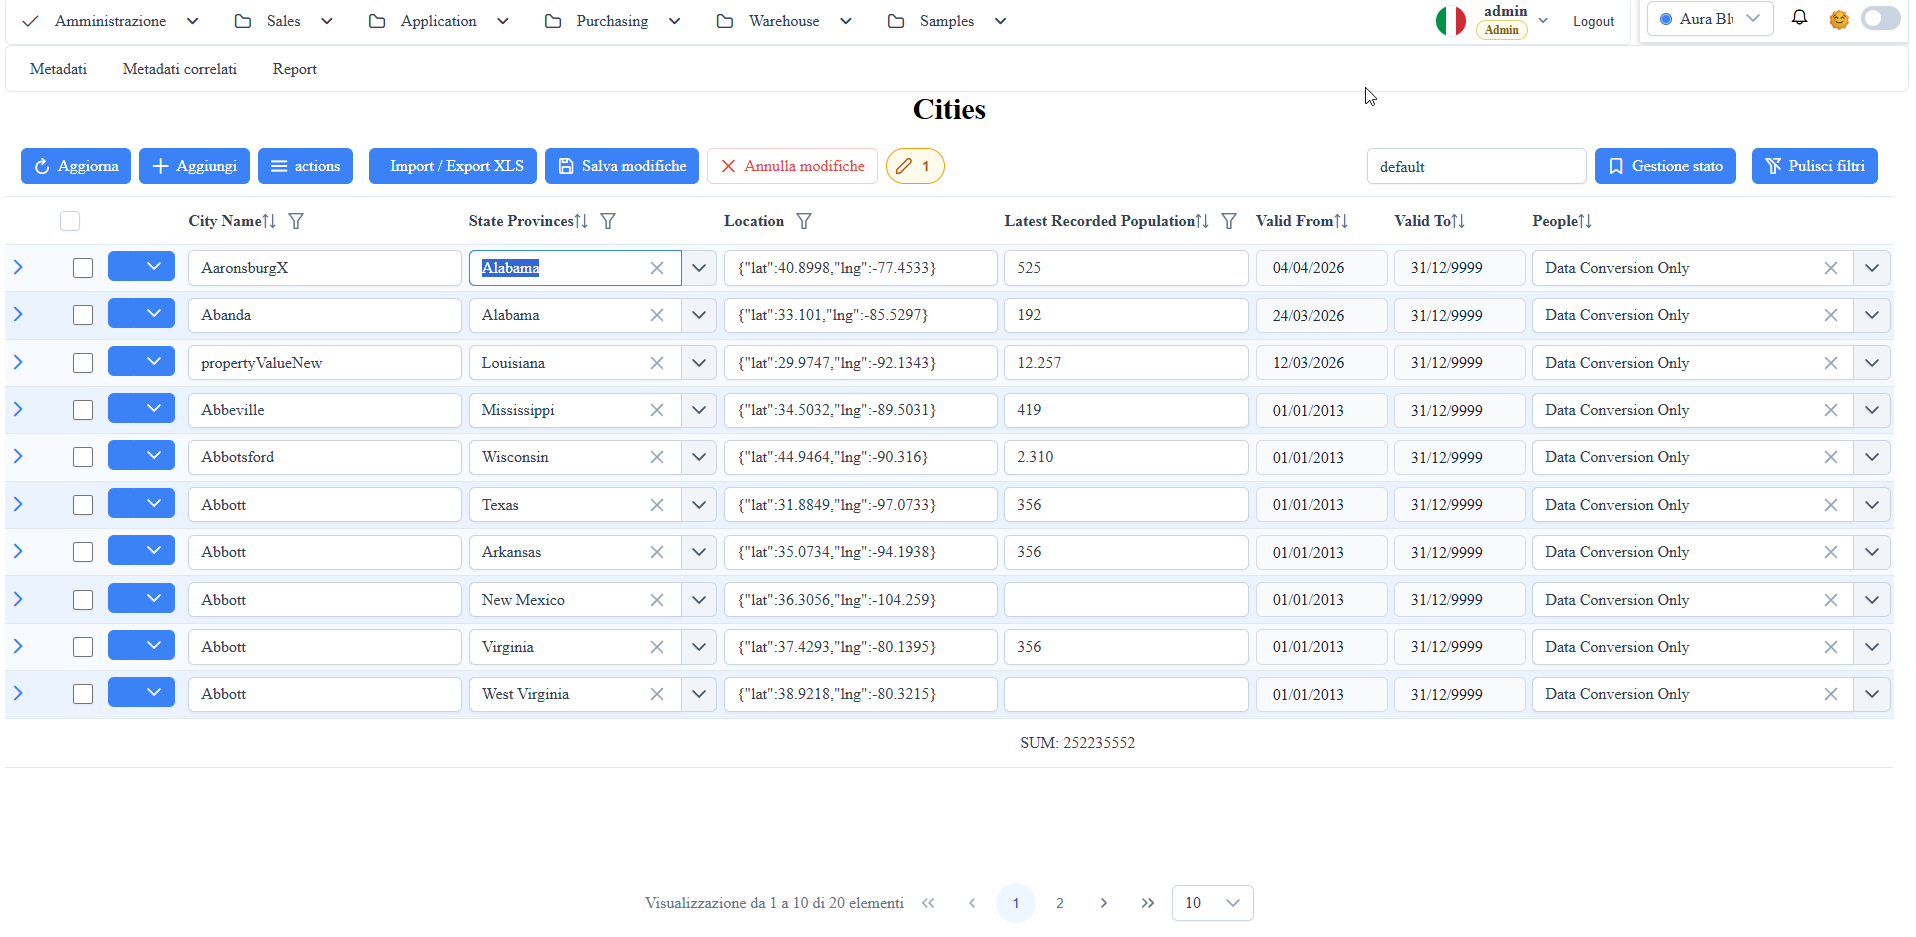Image resolution: width=1916 pixels, height=937 pixels.
Task: Open the Warehouse menu
Action: click(x=785, y=21)
